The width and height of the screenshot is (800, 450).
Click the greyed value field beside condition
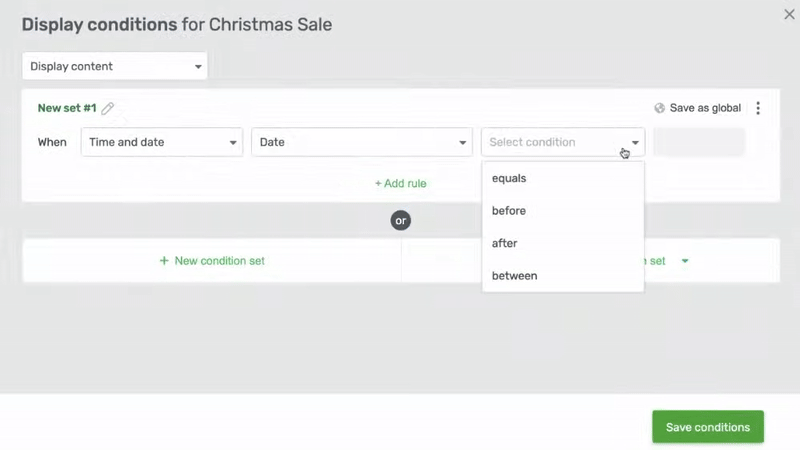click(699, 142)
